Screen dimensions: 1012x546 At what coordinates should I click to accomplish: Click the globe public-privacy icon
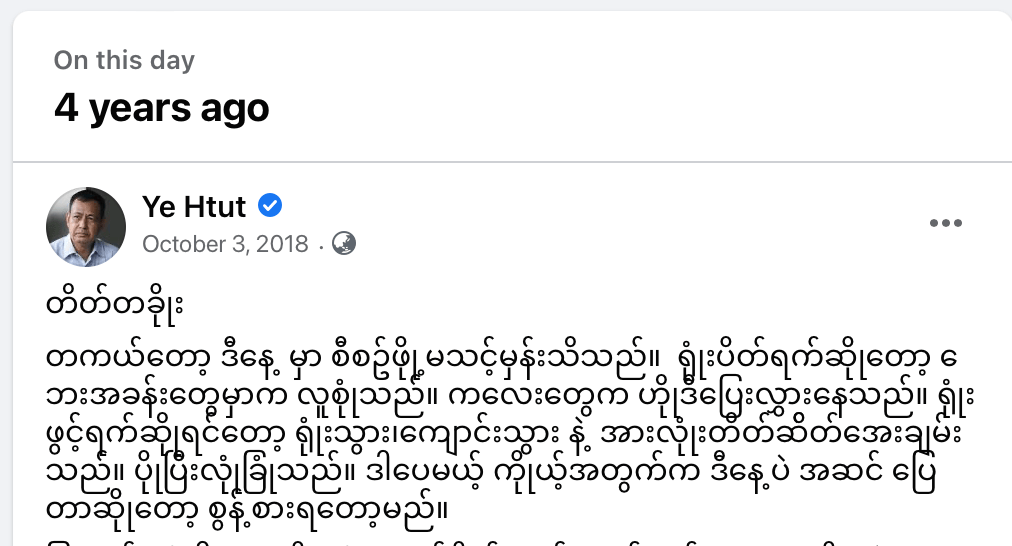click(344, 243)
